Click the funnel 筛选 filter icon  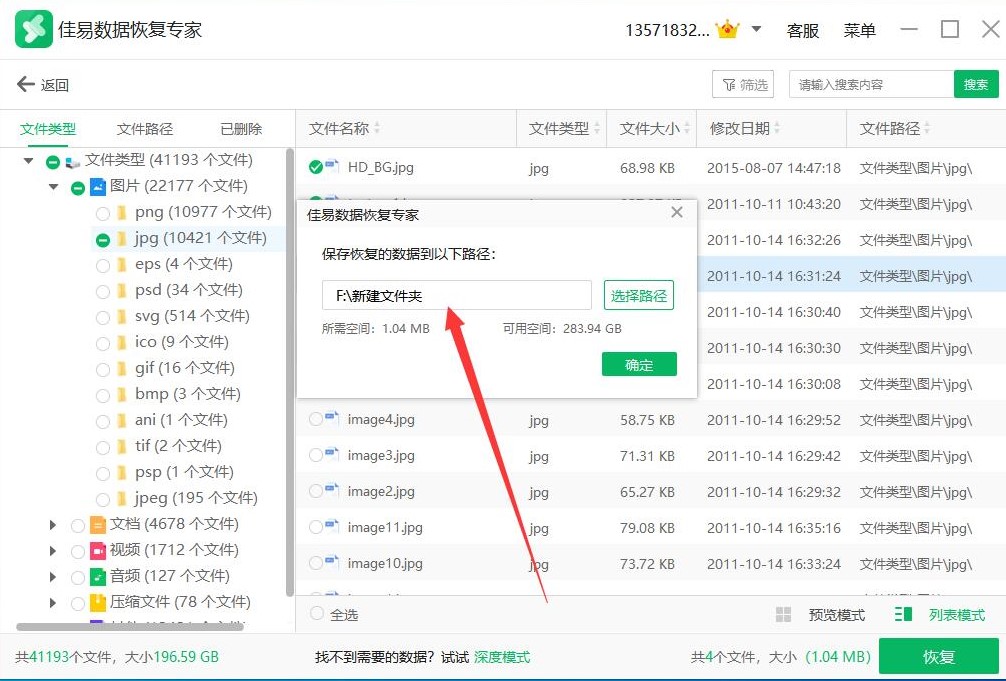click(x=726, y=85)
